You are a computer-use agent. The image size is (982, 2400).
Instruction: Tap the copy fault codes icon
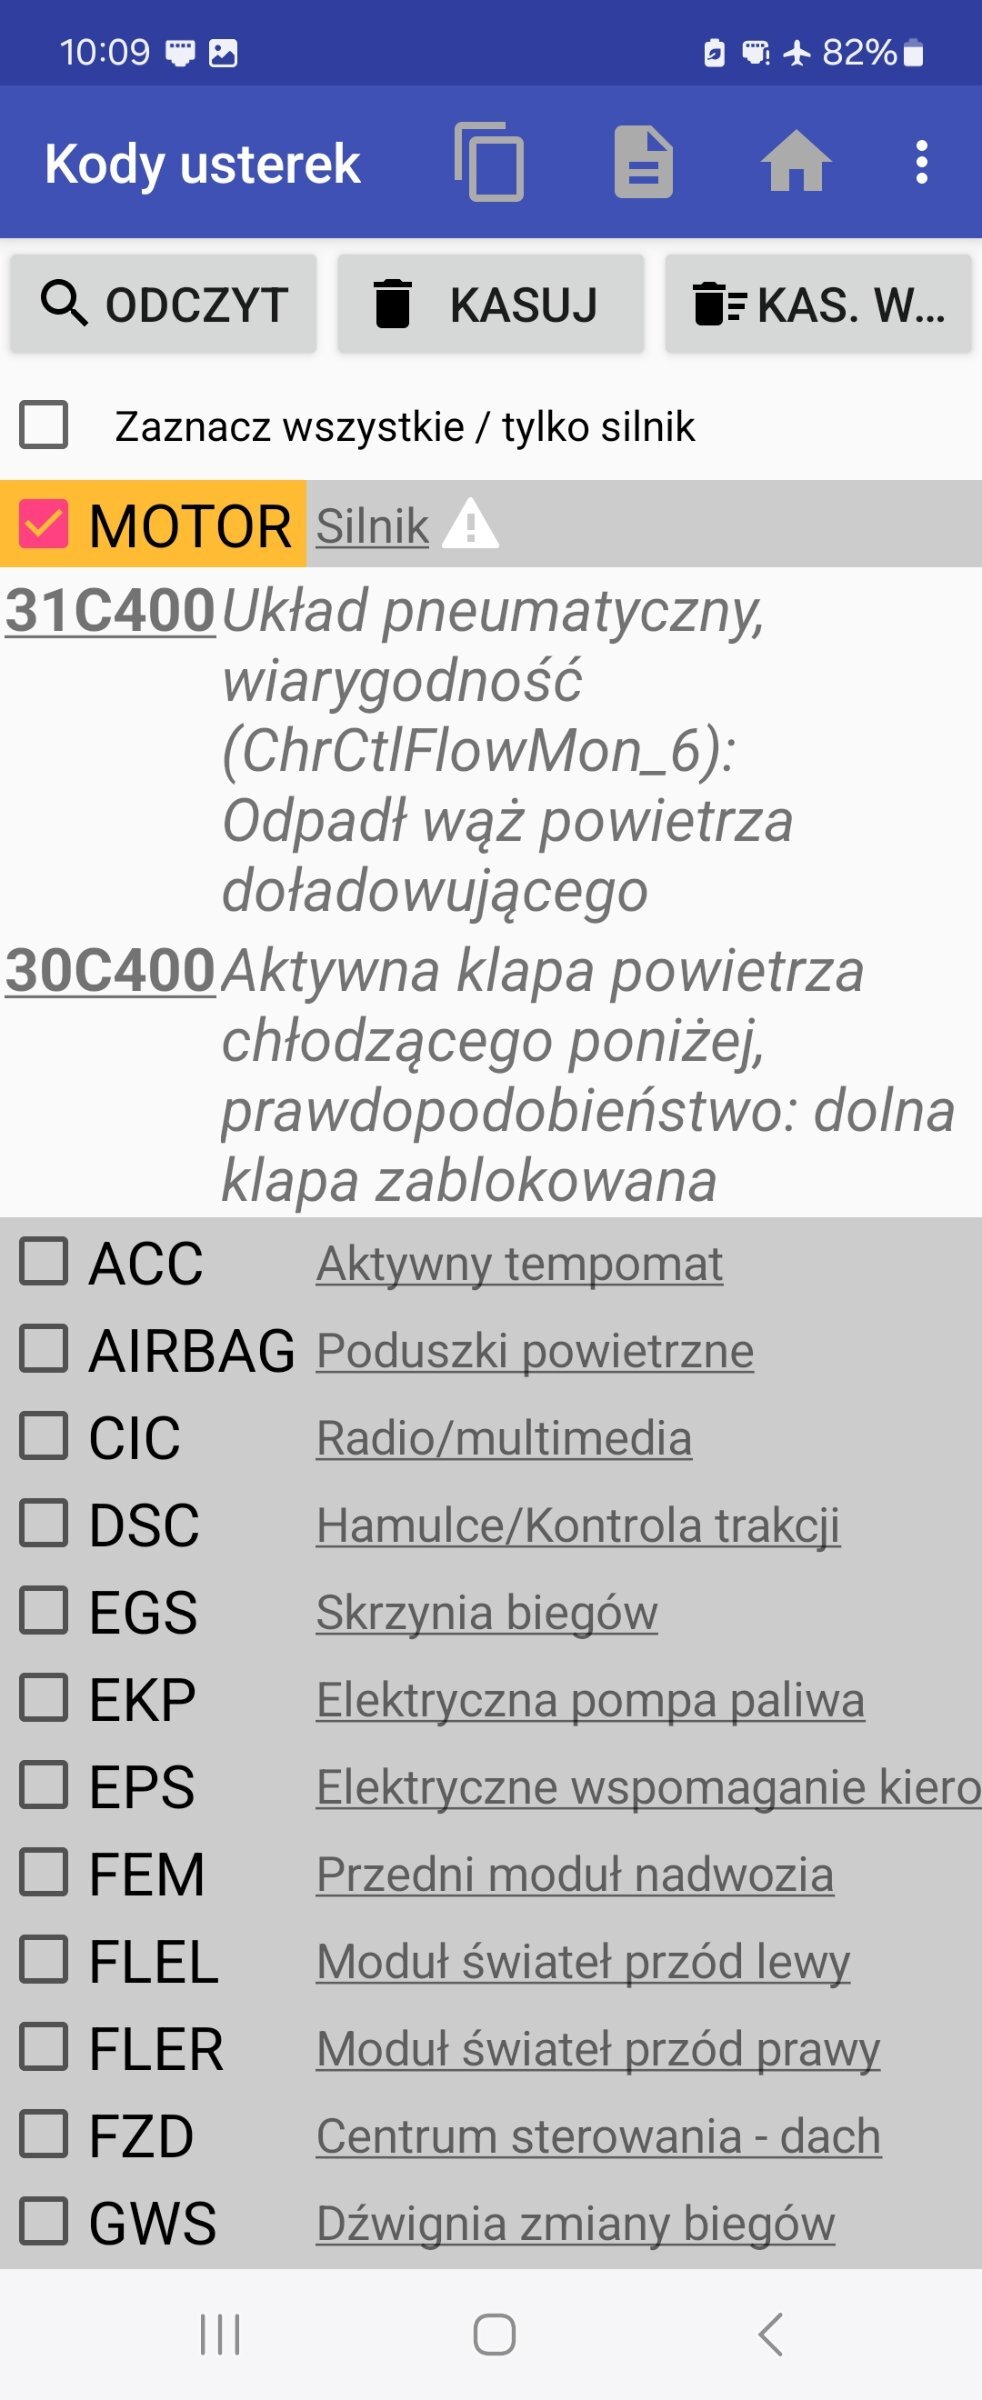pyautogui.click(x=489, y=162)
